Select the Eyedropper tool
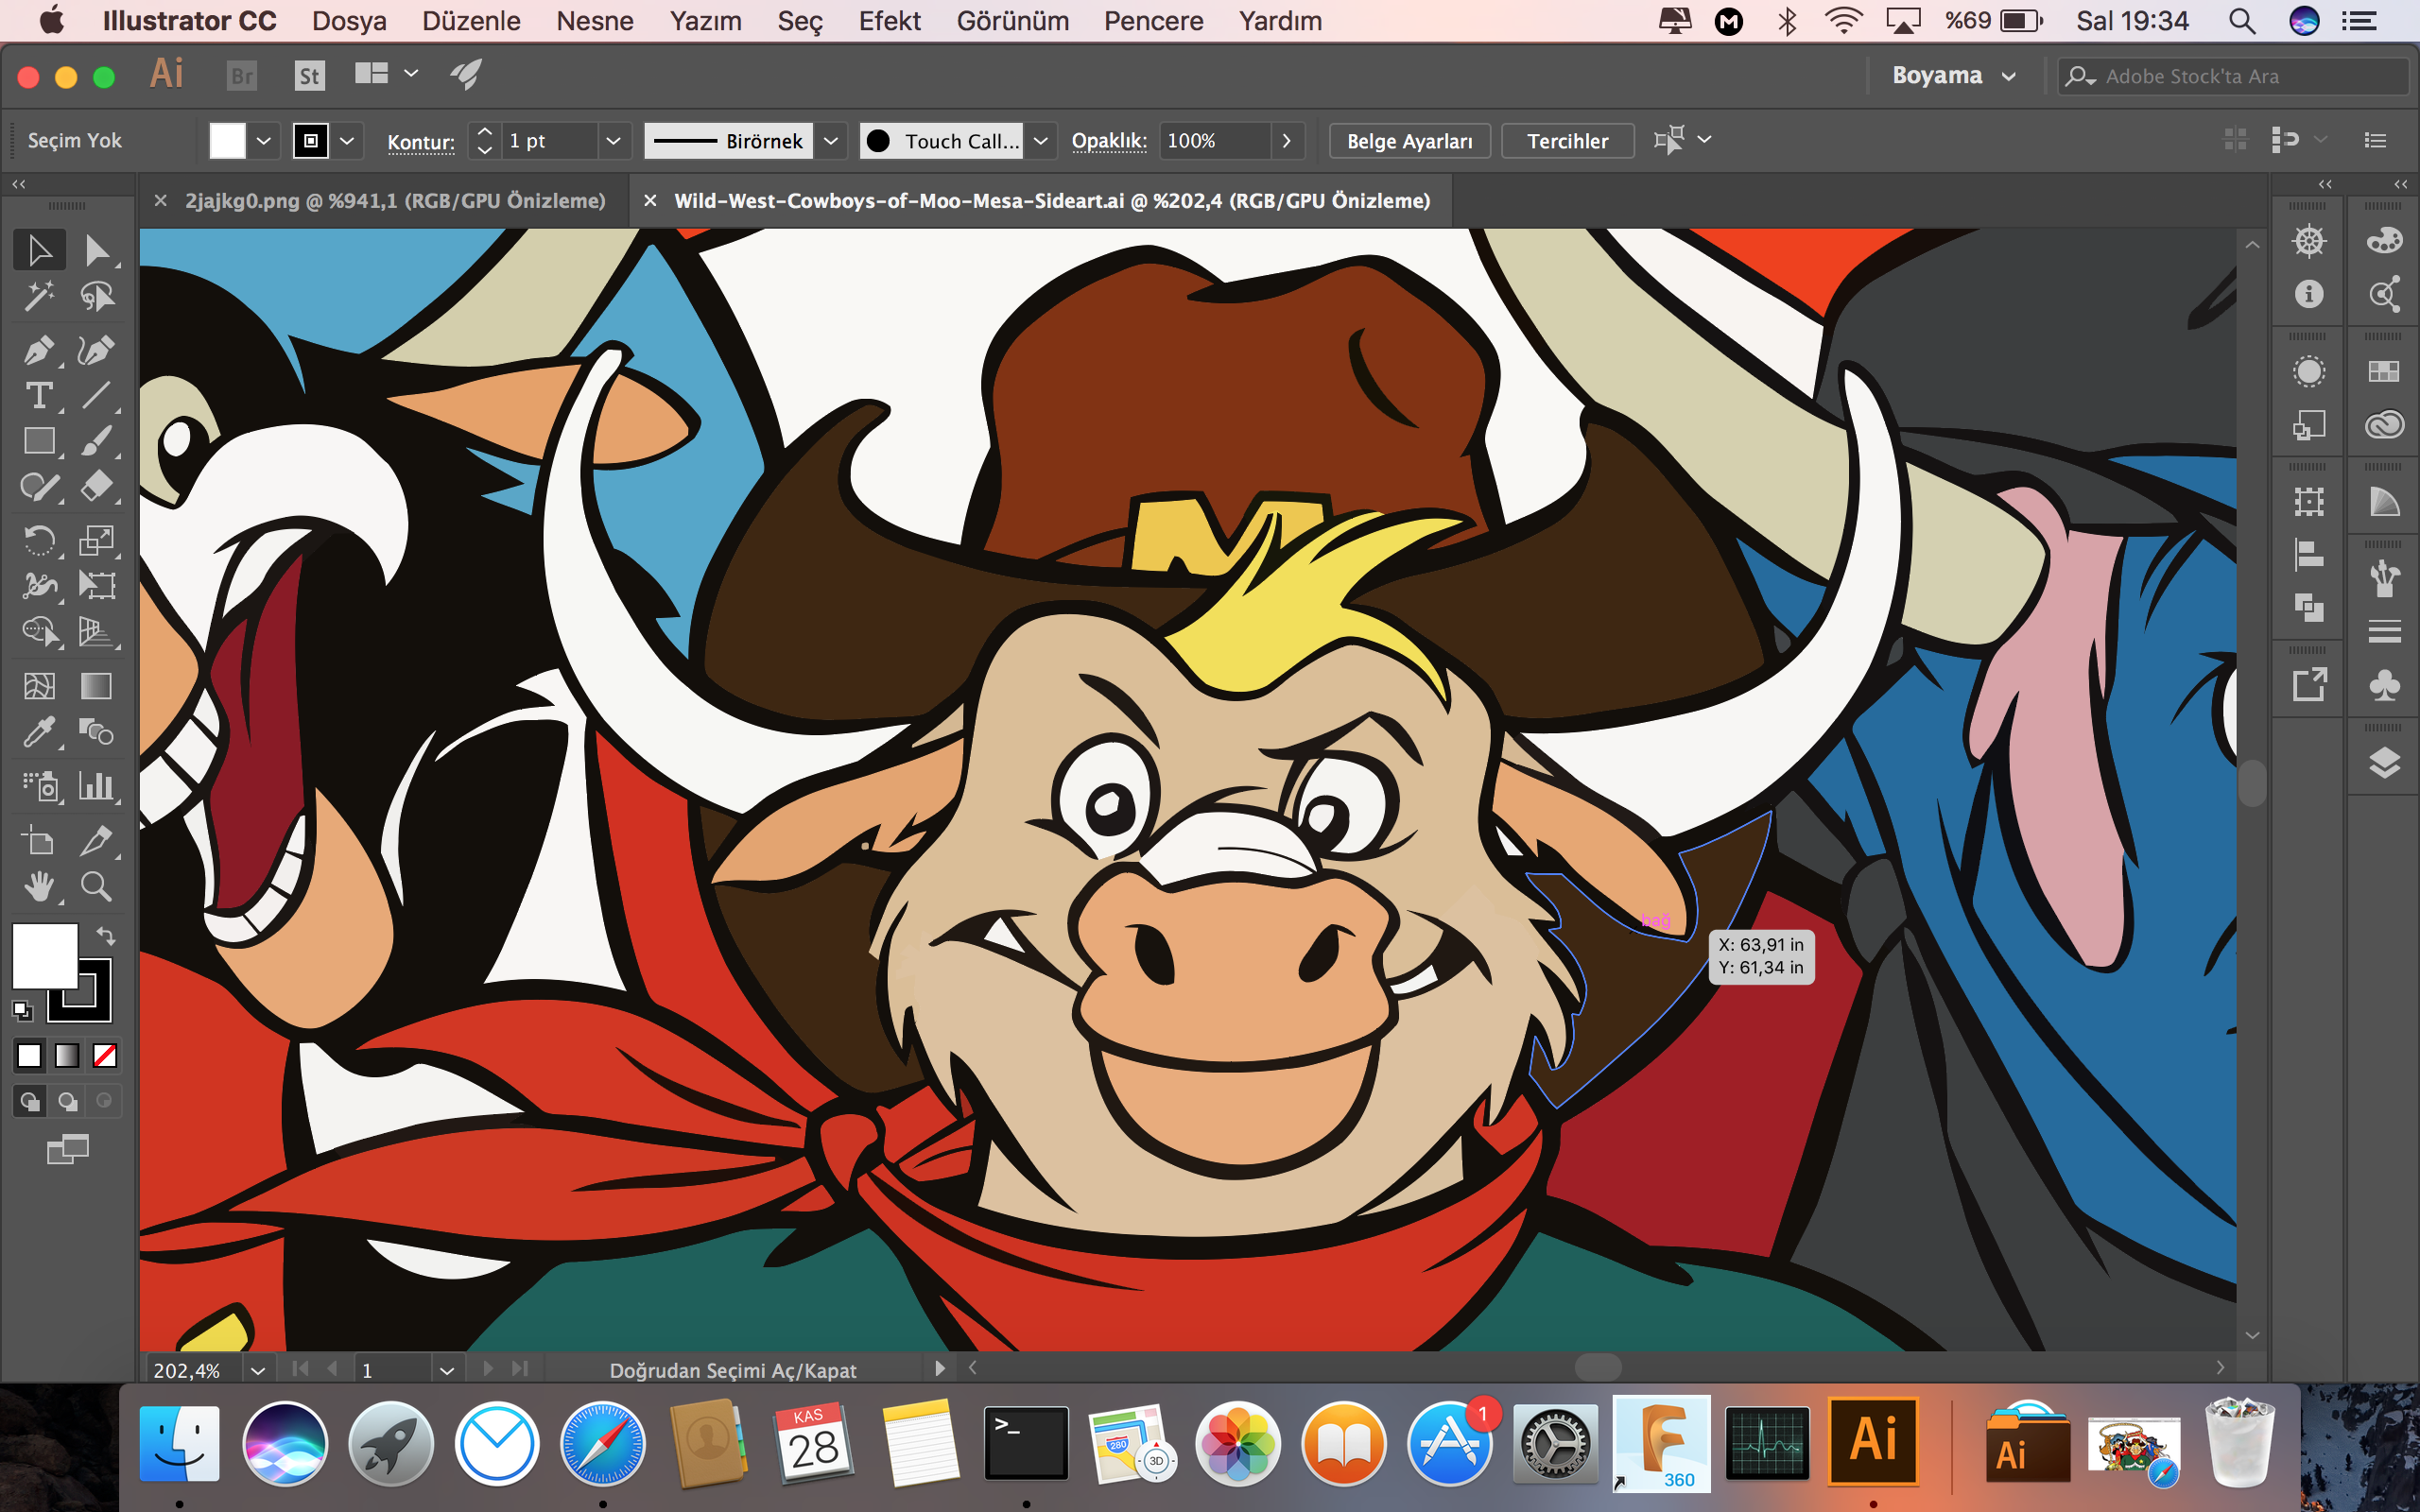The width and height of the screenshot is (2420, 1512). click(x=40, y=732)
